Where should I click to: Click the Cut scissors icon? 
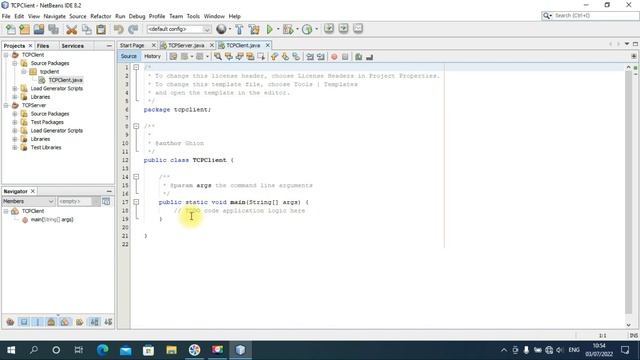(x=71, y=29)
